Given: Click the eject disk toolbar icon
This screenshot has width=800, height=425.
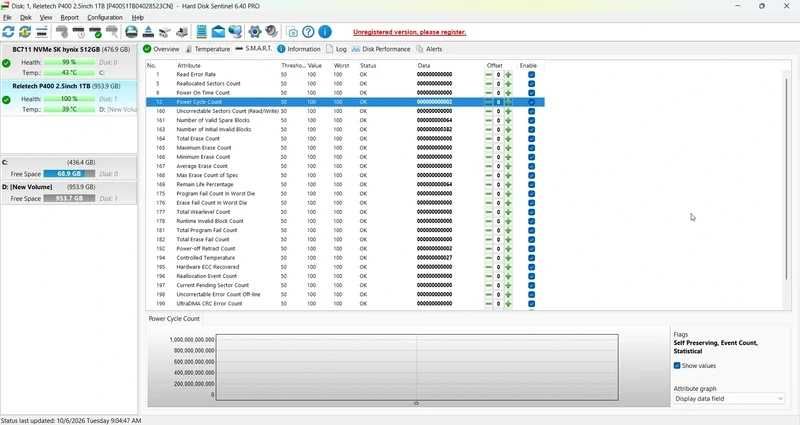Looking at the screenshot, I should pos(148,32).
